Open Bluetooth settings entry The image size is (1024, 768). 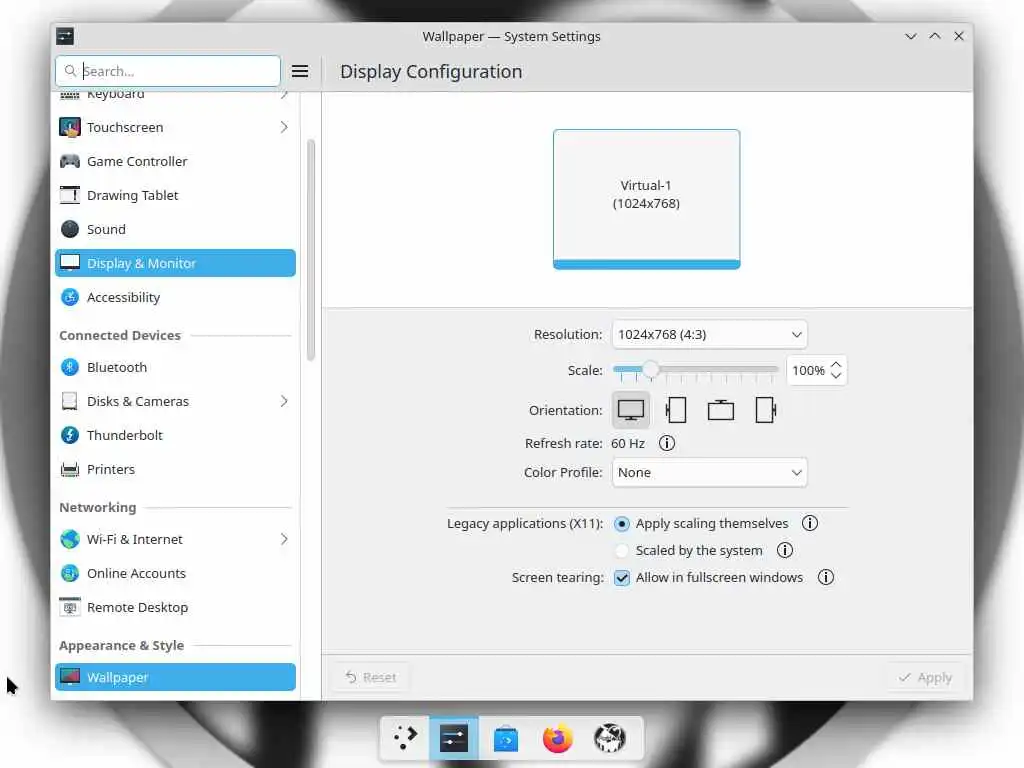[175, 367]
